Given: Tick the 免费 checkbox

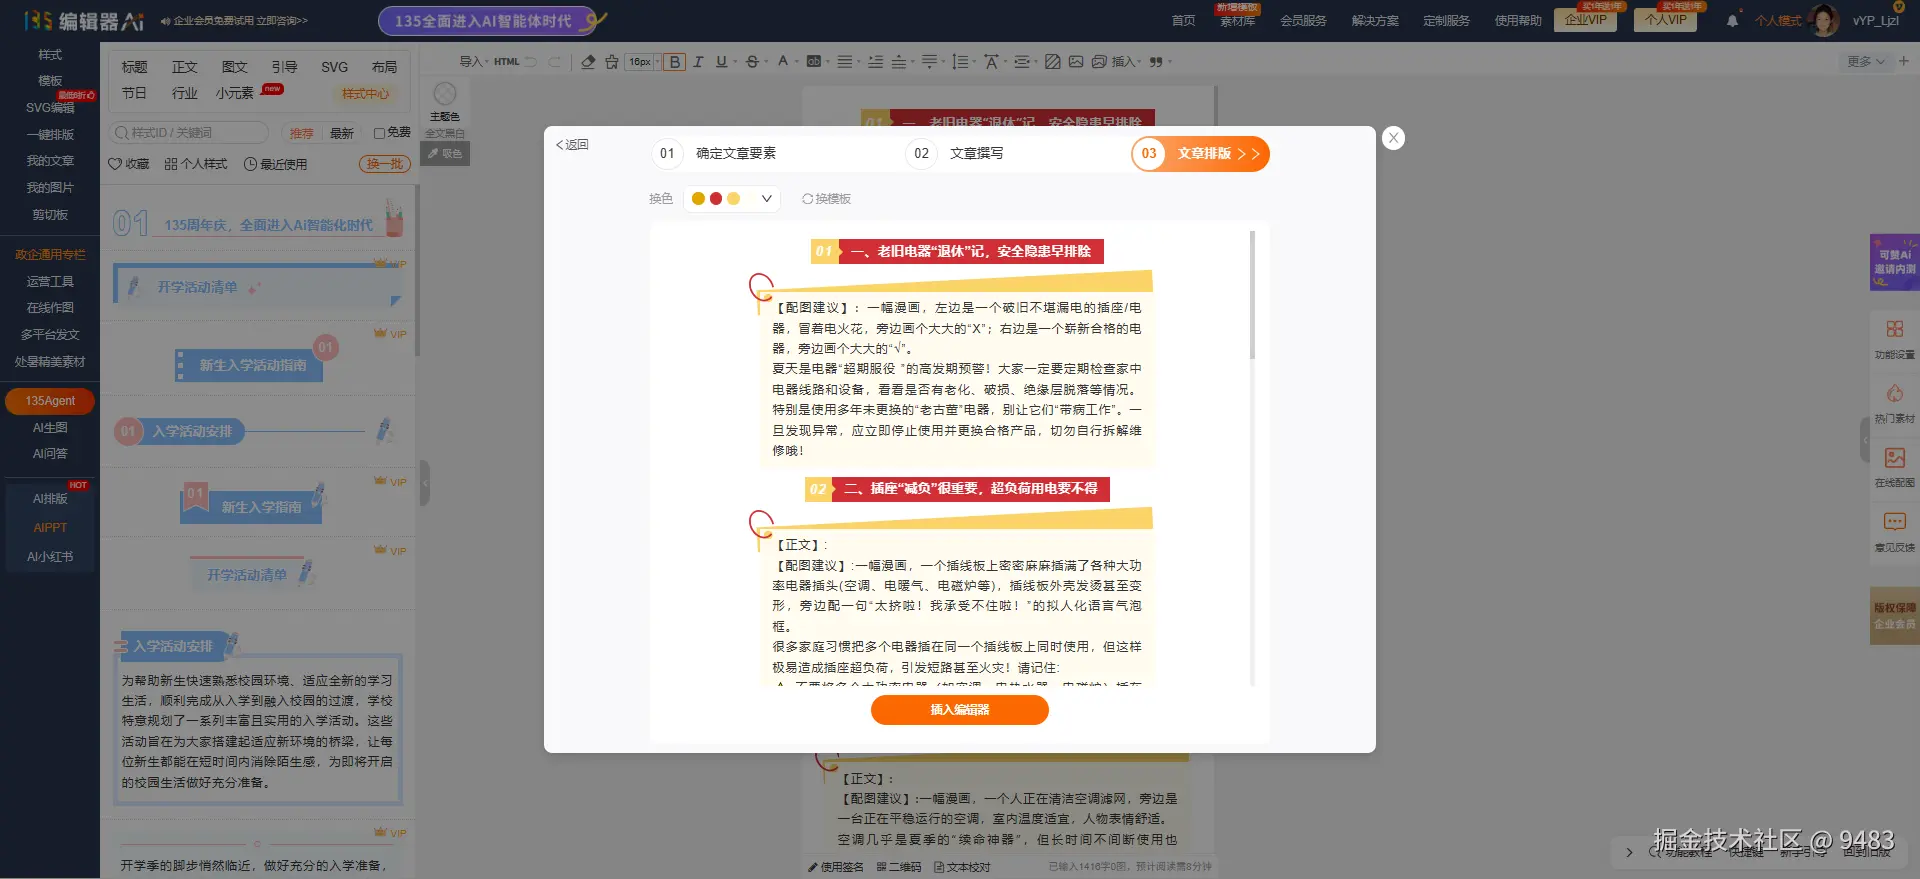Looking at the screenshot, I should (x=380, y=133).
